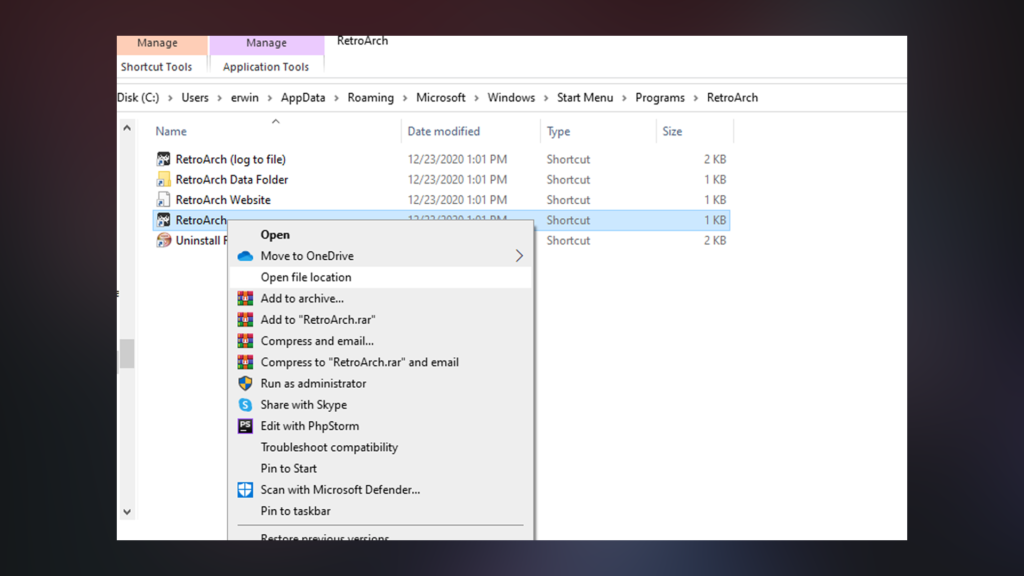Click the OneDrive cloud icon in context menu
This screenshot has width=1024, height=576.
point(245,256)
